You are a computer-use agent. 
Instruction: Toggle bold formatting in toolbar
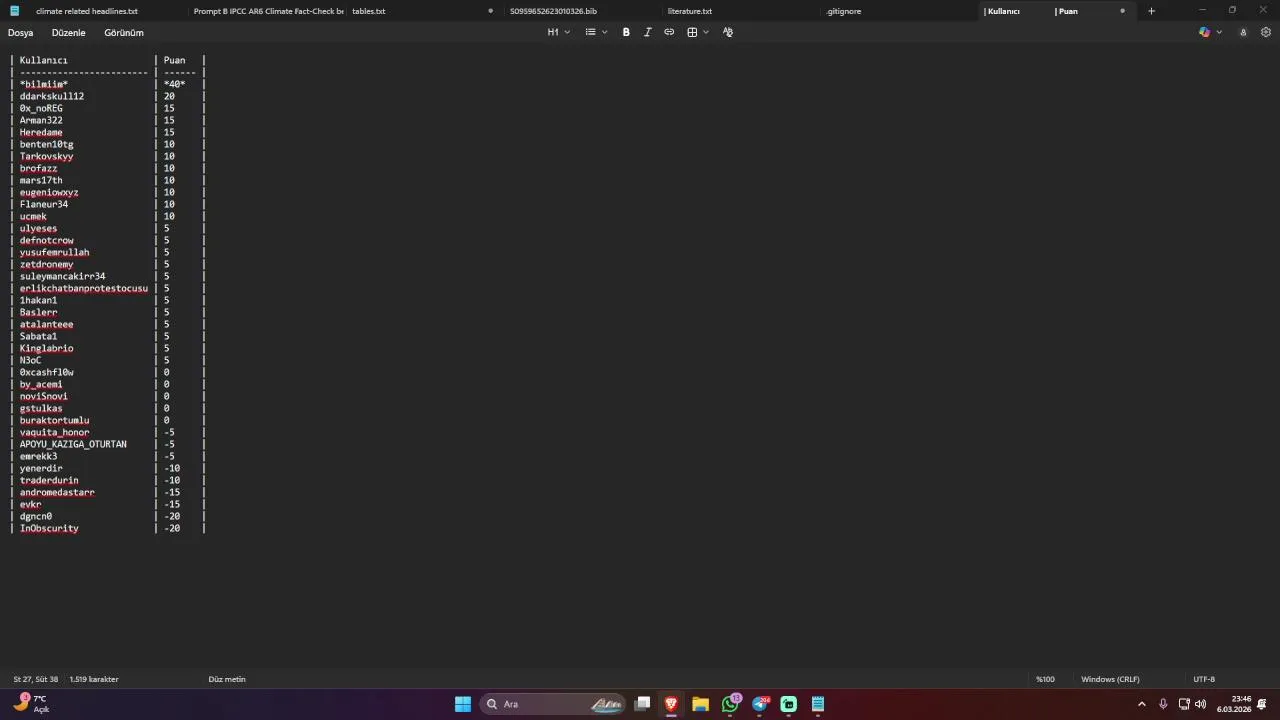(x=626, y=32)
